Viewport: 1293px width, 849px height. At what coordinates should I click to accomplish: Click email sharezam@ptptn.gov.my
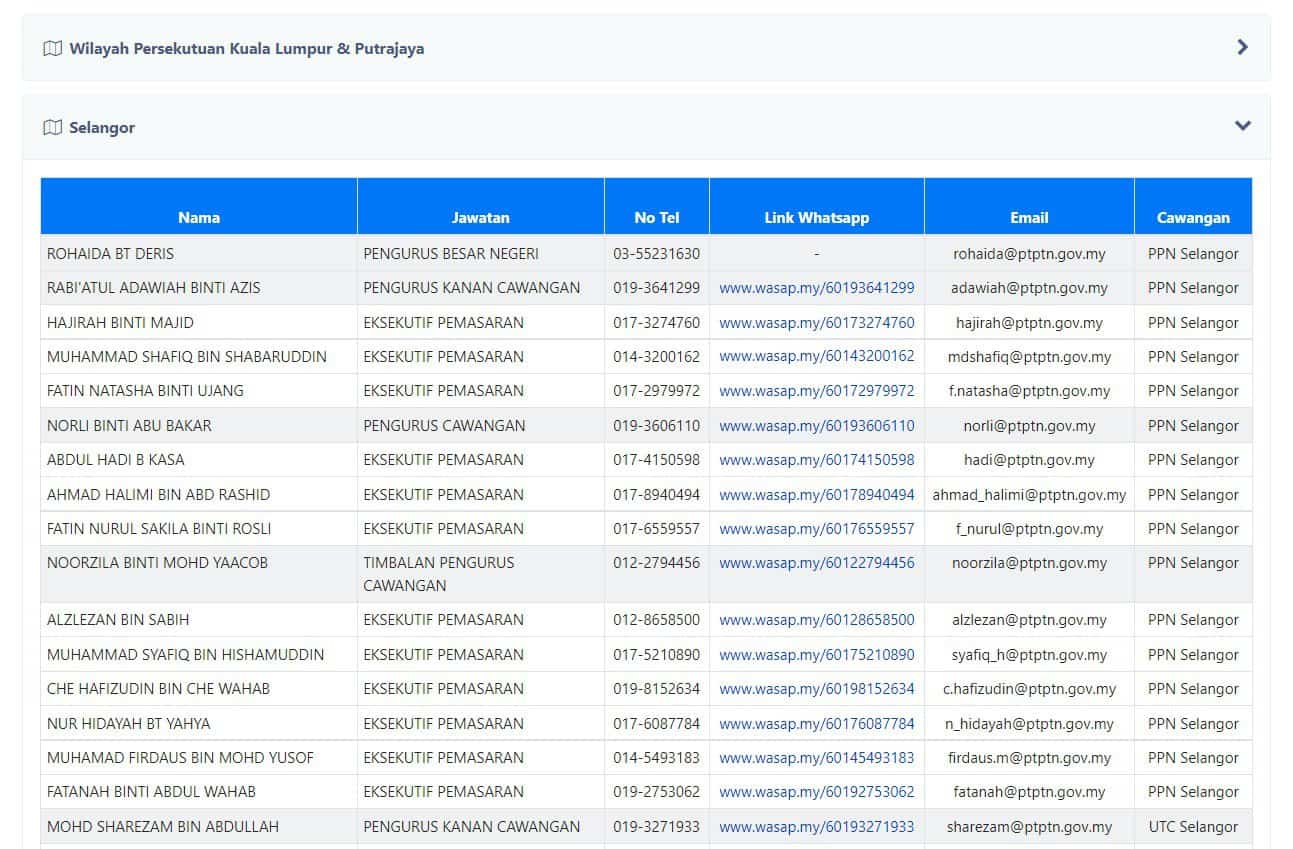click(x=1029, y=827)
